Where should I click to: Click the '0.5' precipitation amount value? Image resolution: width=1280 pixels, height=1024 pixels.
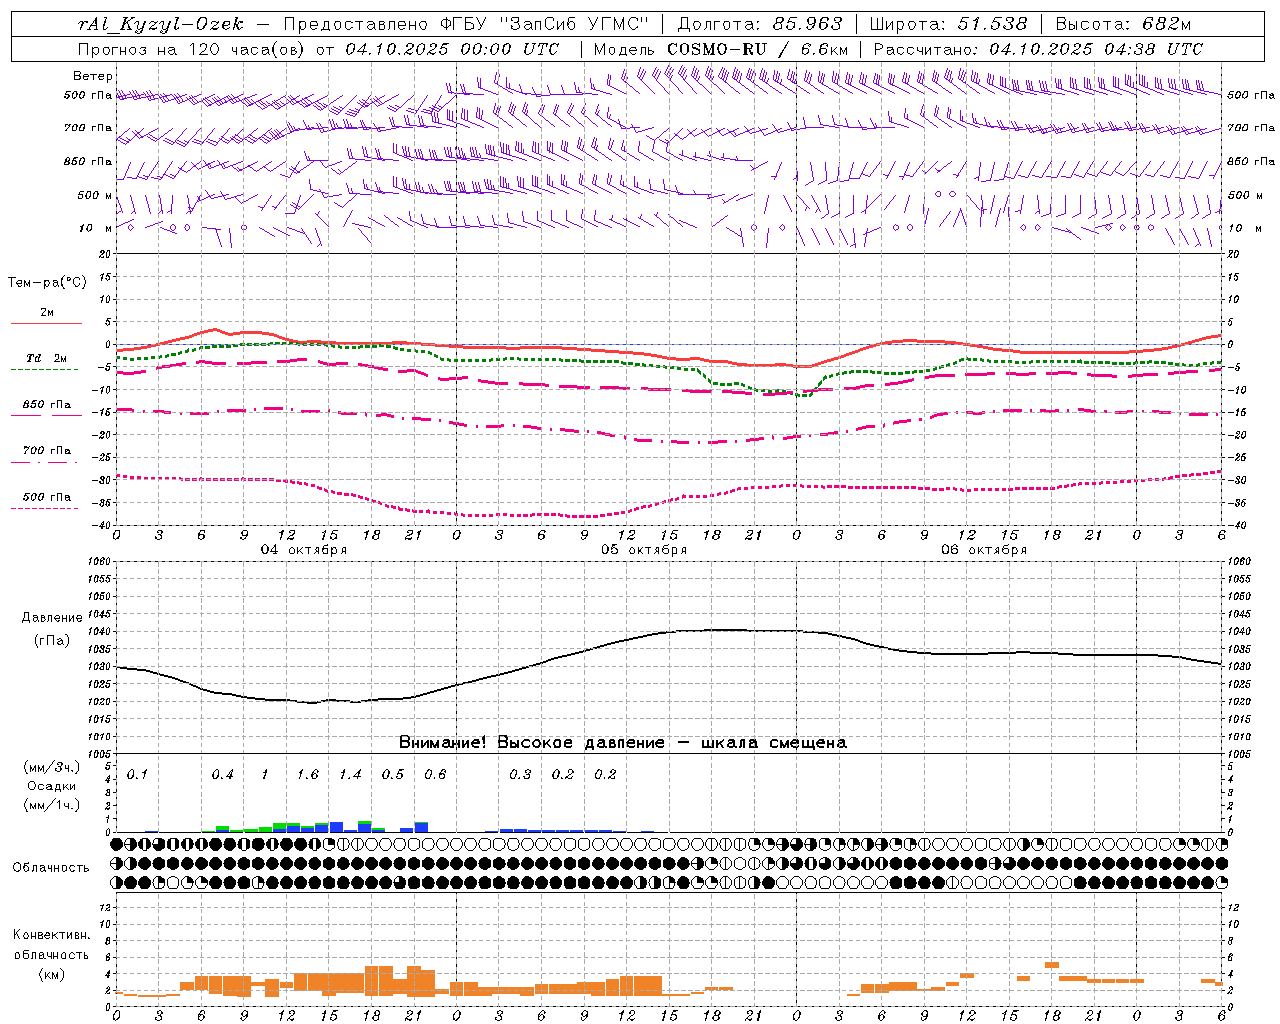[393, 775]
